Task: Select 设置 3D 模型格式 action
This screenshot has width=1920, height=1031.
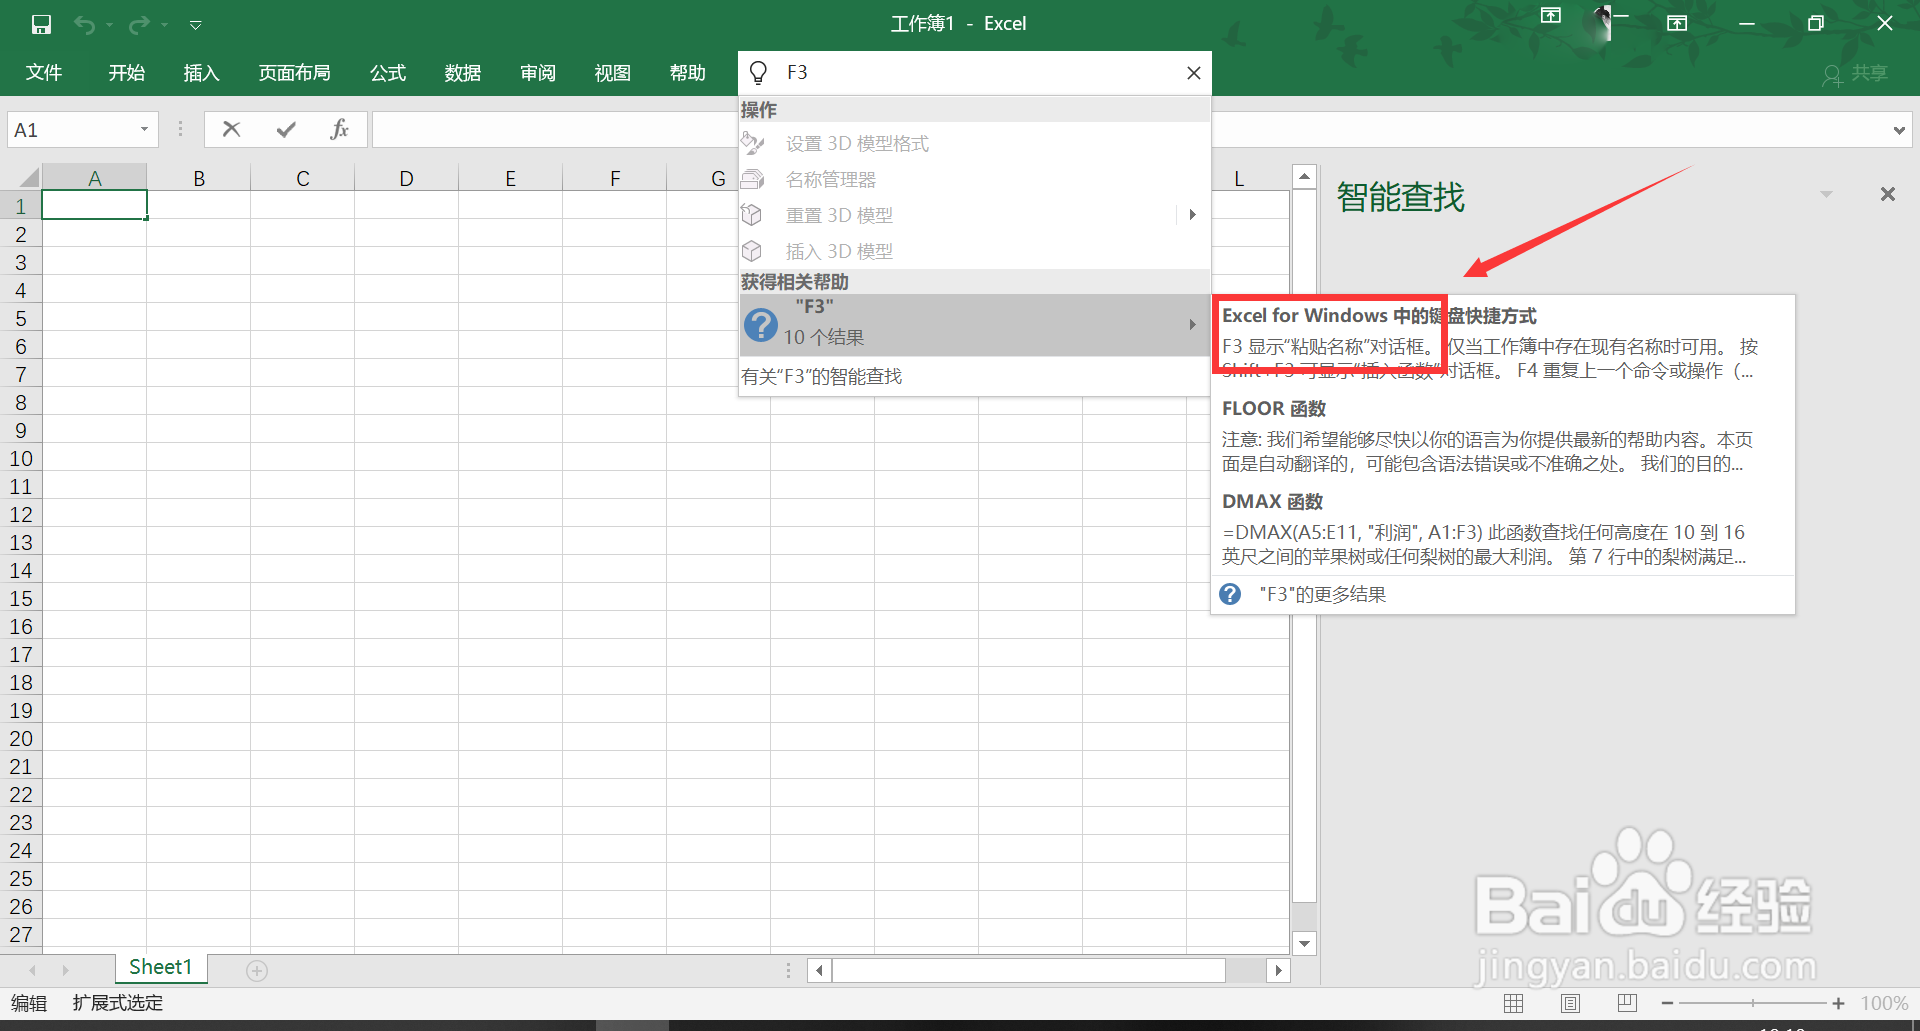Action: click(x=975, y=144)
